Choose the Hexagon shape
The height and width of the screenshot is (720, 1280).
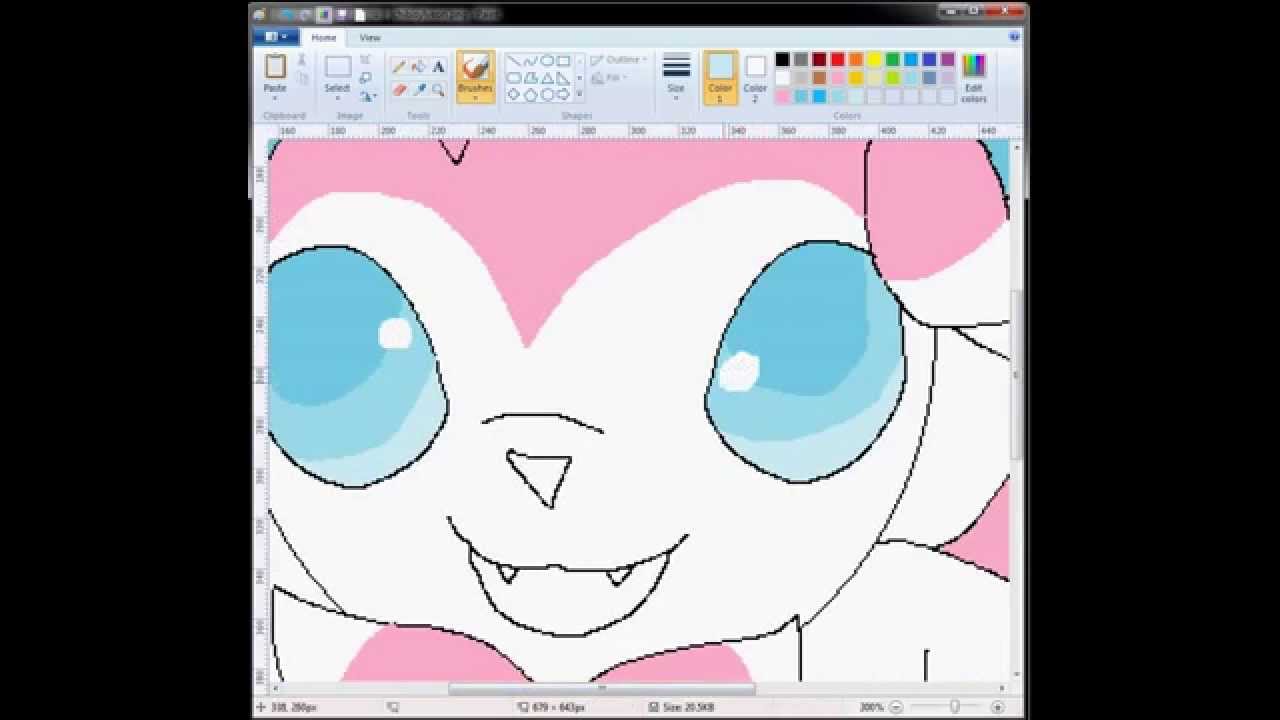pos(547,95)
